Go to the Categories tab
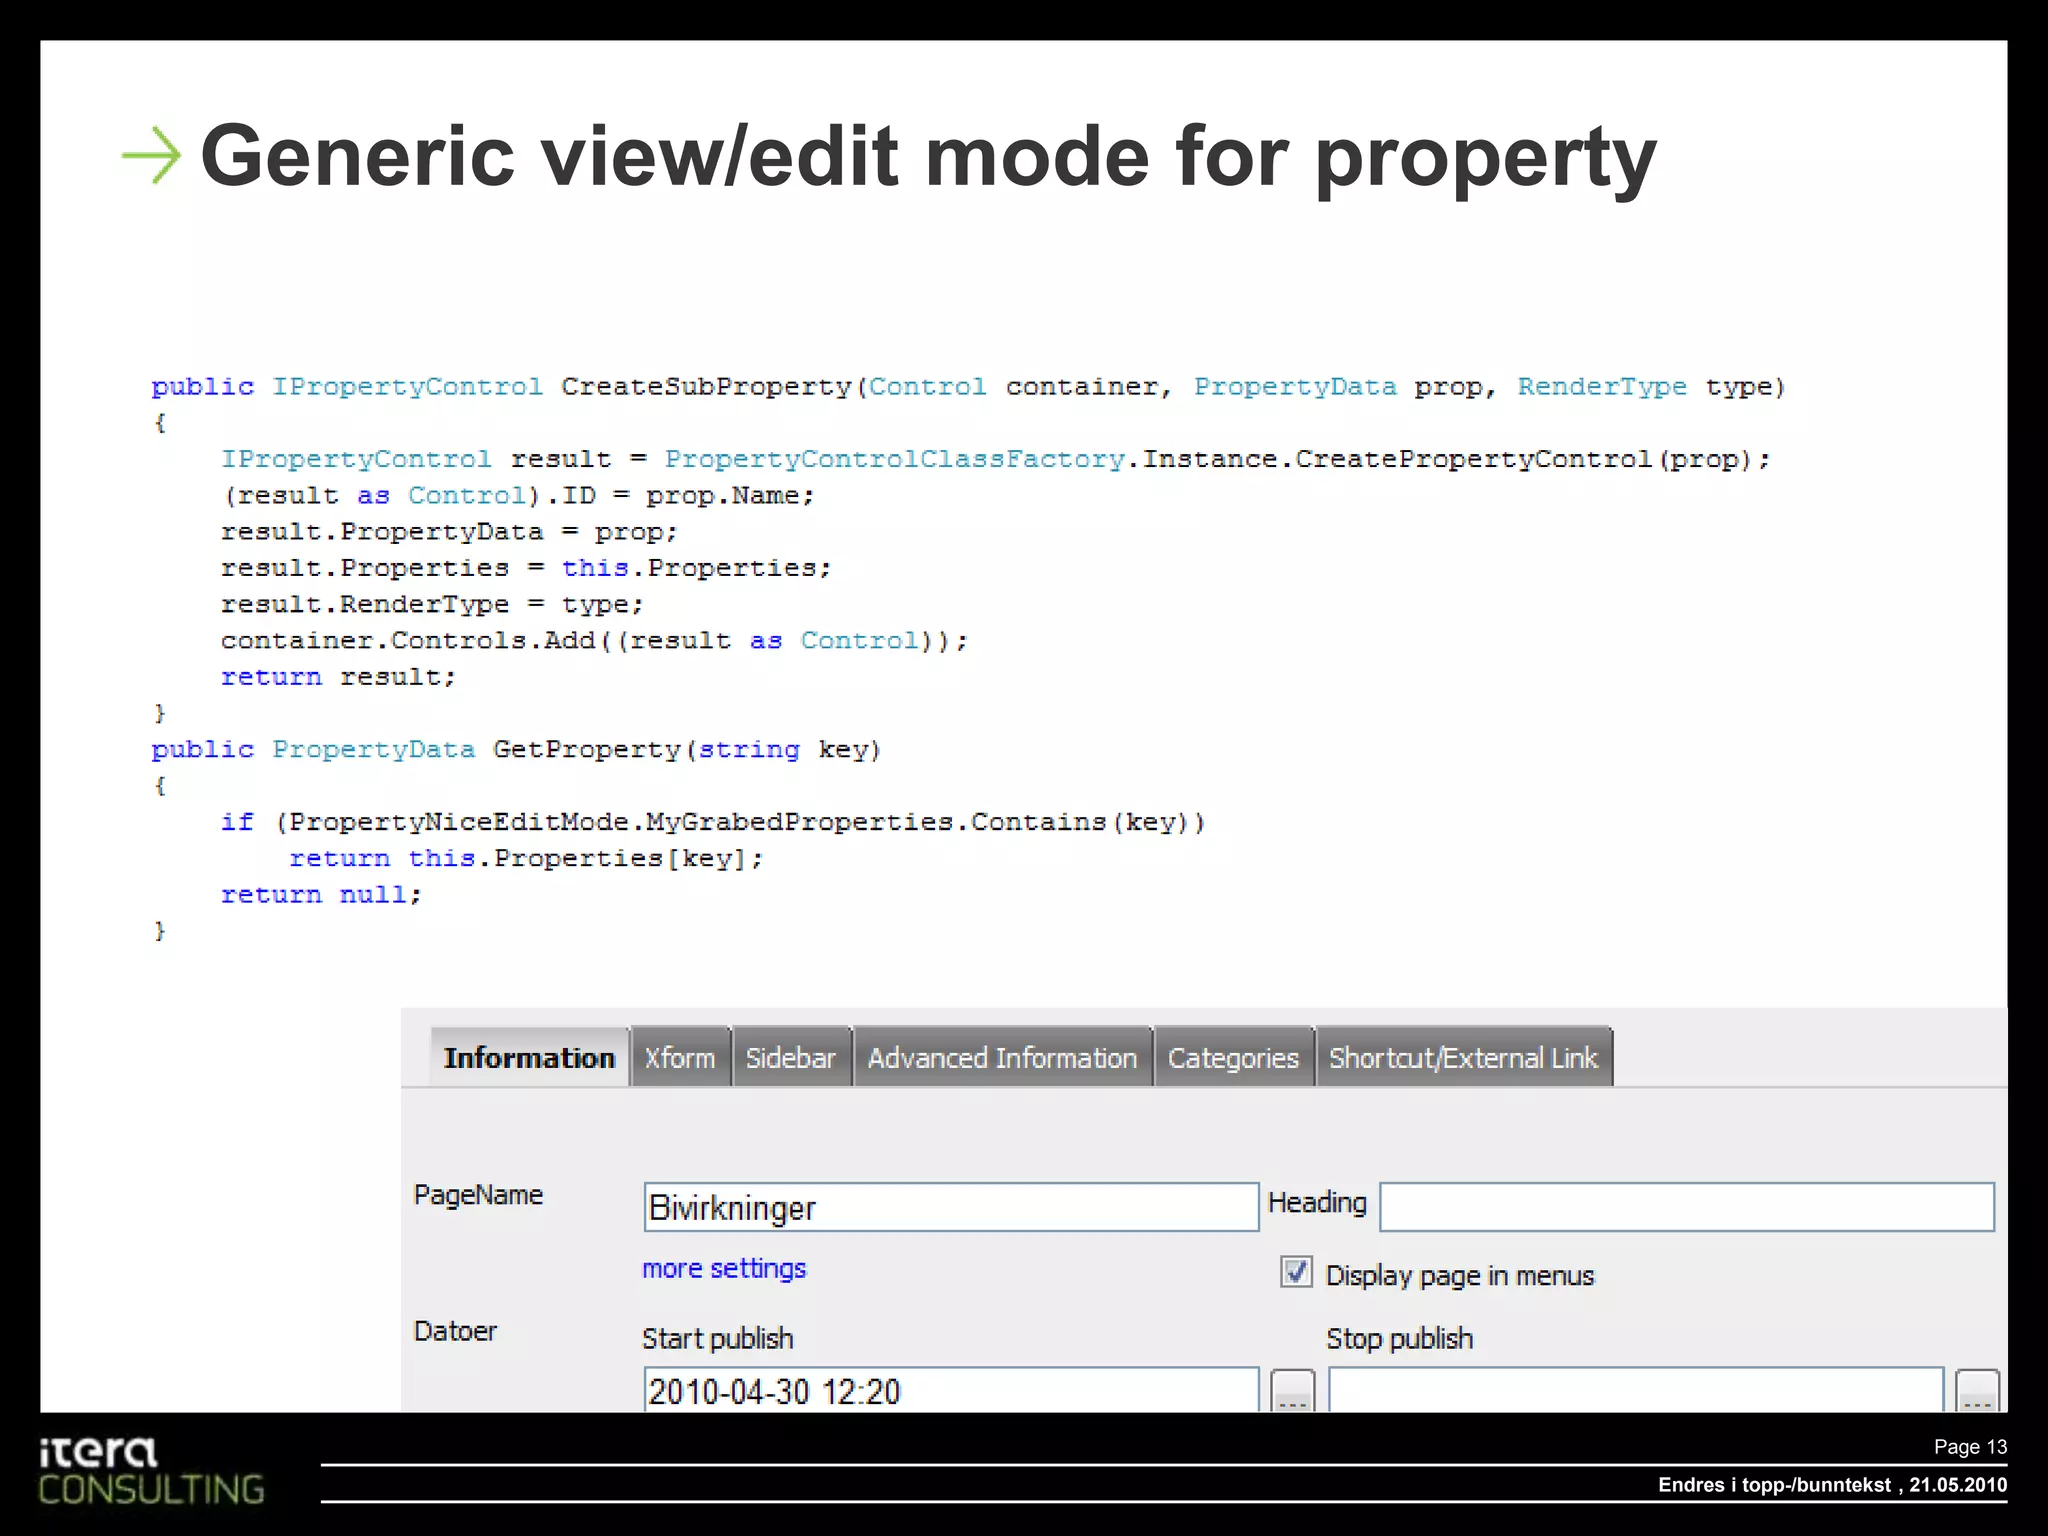The image size is (2048, 1536). 1233,1057
